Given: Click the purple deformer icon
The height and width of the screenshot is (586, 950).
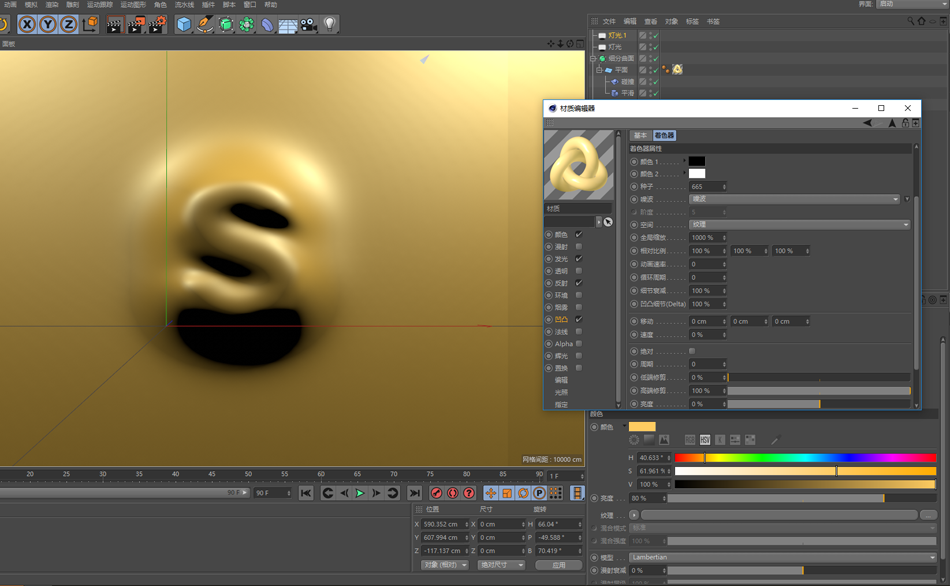Looking at the screenshot, I should 267,24.
